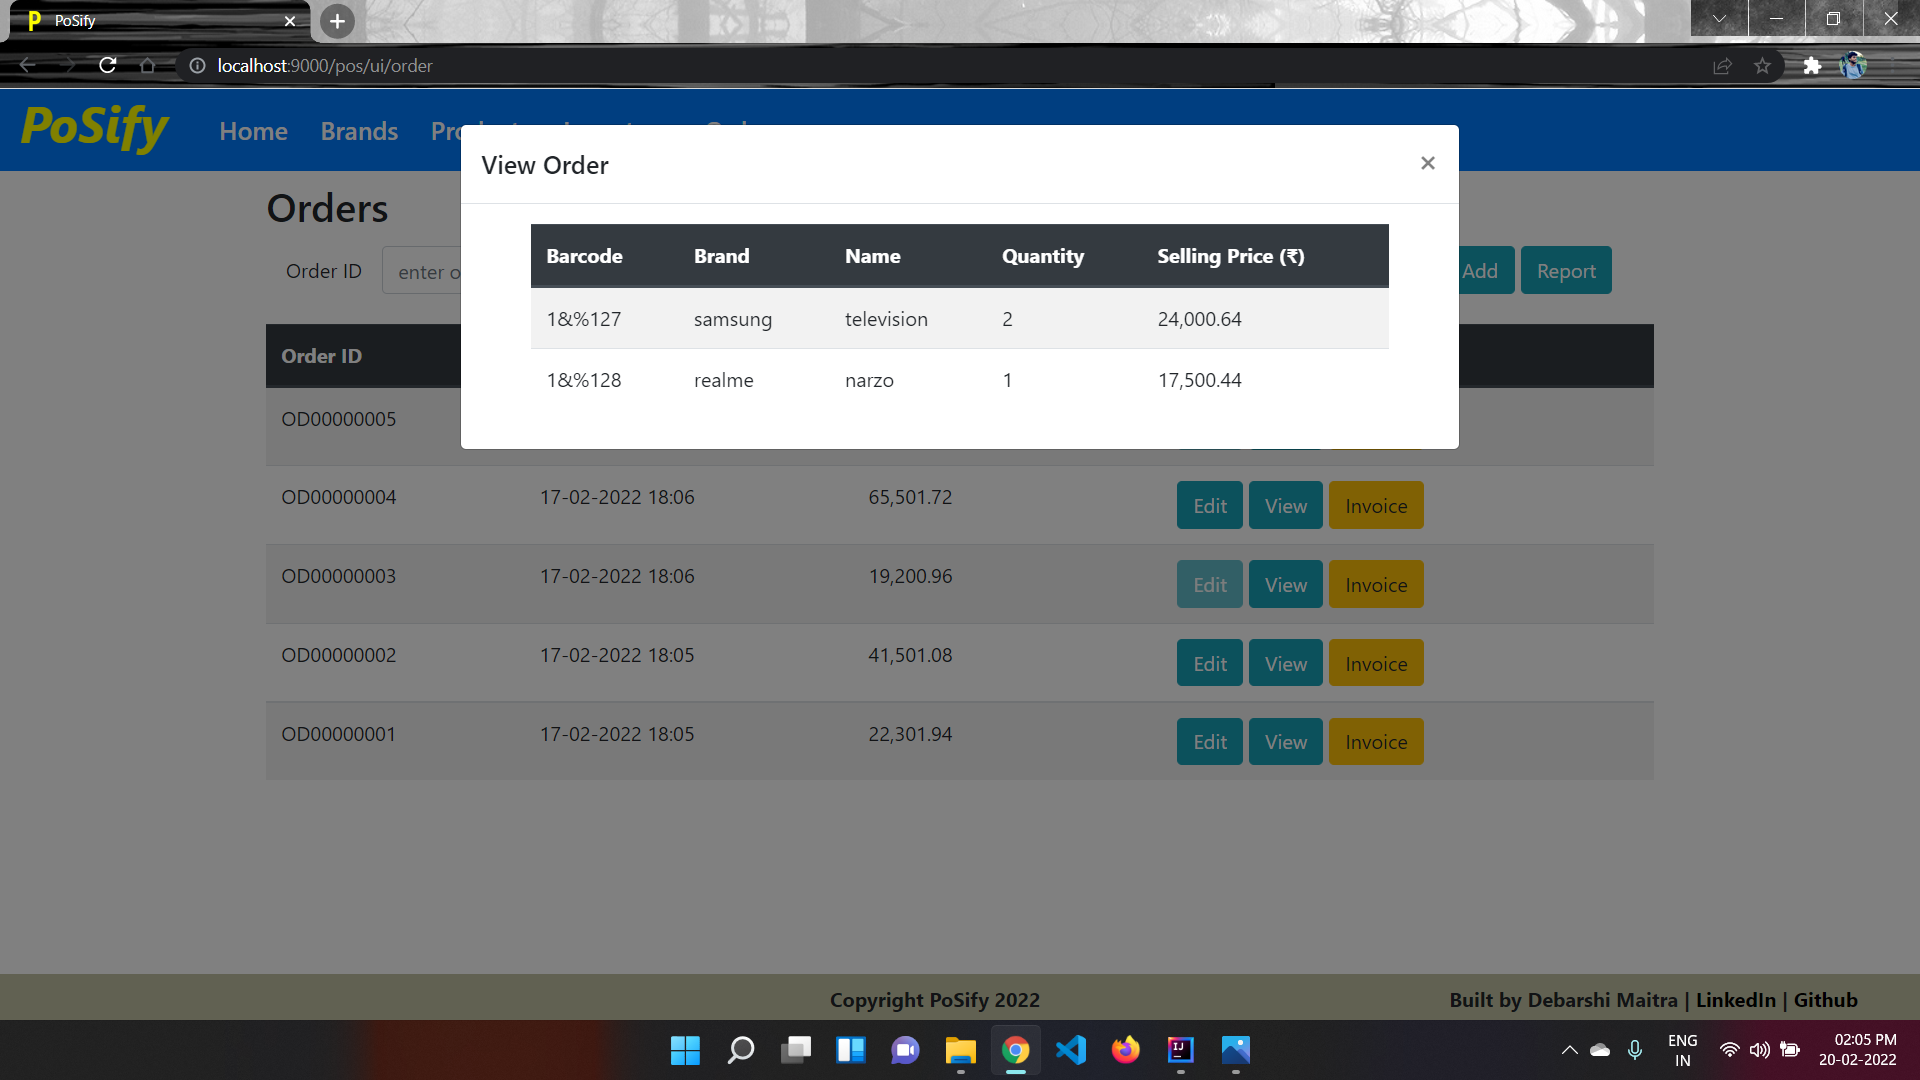The height and width of the screenshot is (1080, 1920).
Task: Click the Windows Start button
Action: tap(685, 1050)
